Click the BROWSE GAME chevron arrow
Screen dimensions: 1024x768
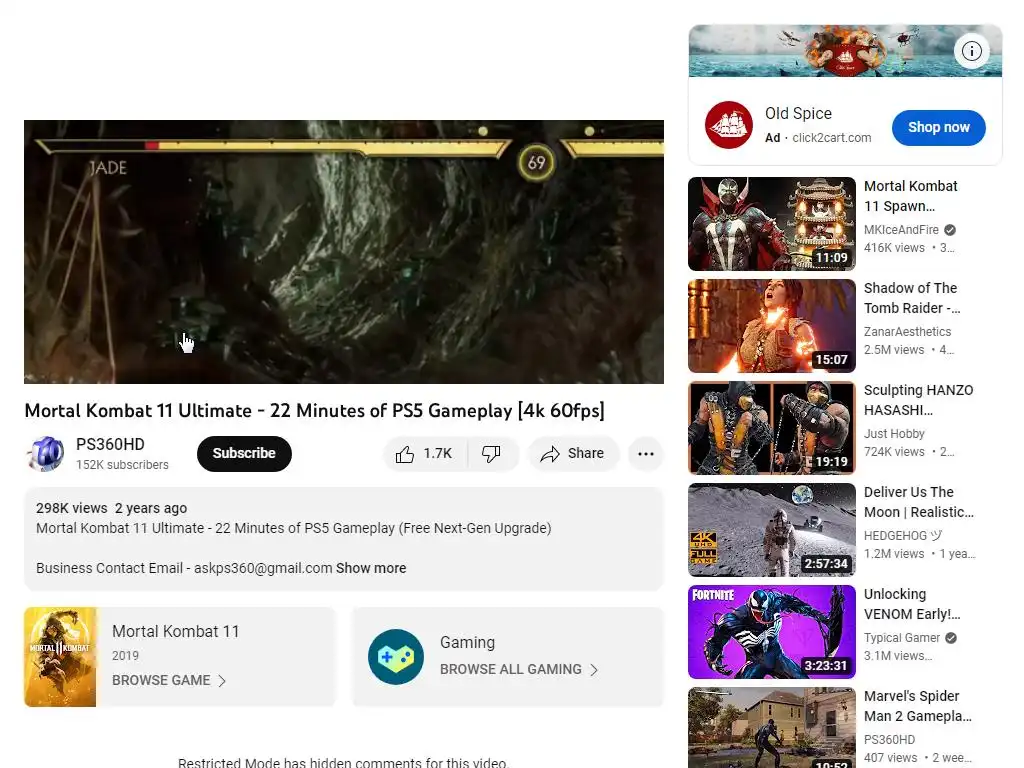(x=222, y=681)
